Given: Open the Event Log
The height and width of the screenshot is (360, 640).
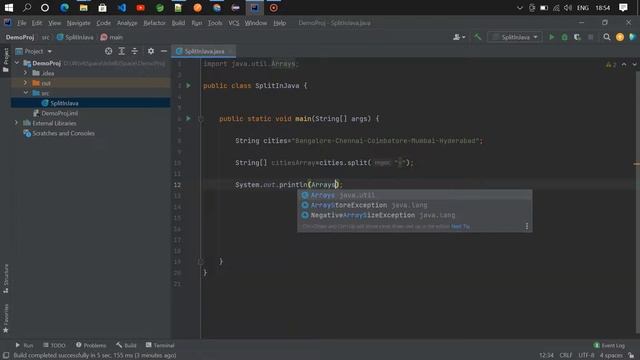Looking at the screenshot, I should [x=609, y=345].
